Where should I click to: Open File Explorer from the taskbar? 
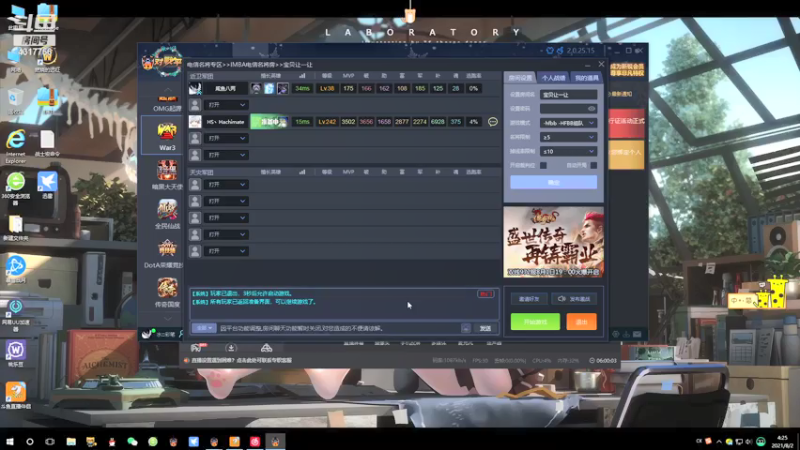pyautogui.click(x=71, y=441)
